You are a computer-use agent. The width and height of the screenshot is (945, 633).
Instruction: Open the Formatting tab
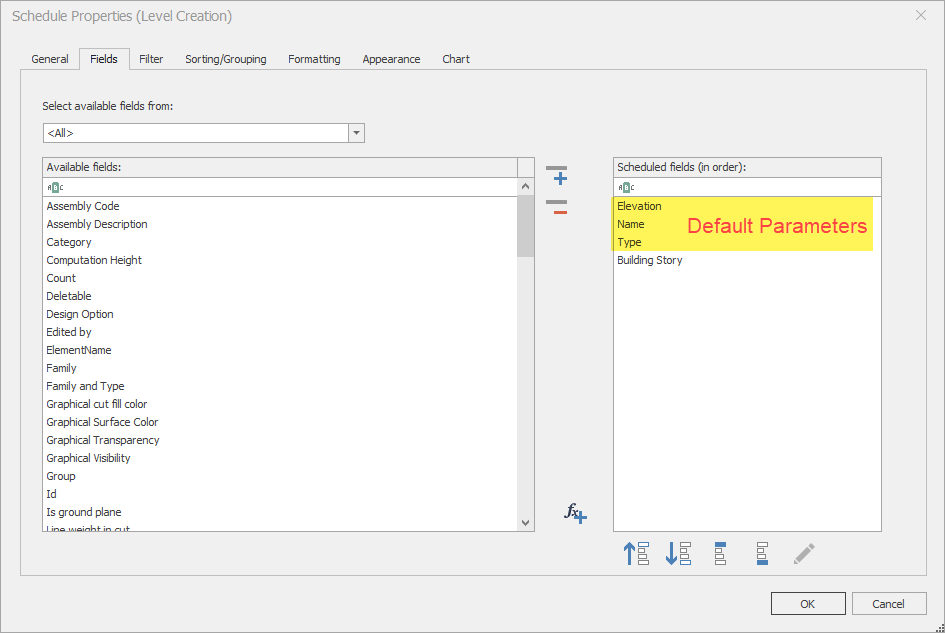(314, 59)
